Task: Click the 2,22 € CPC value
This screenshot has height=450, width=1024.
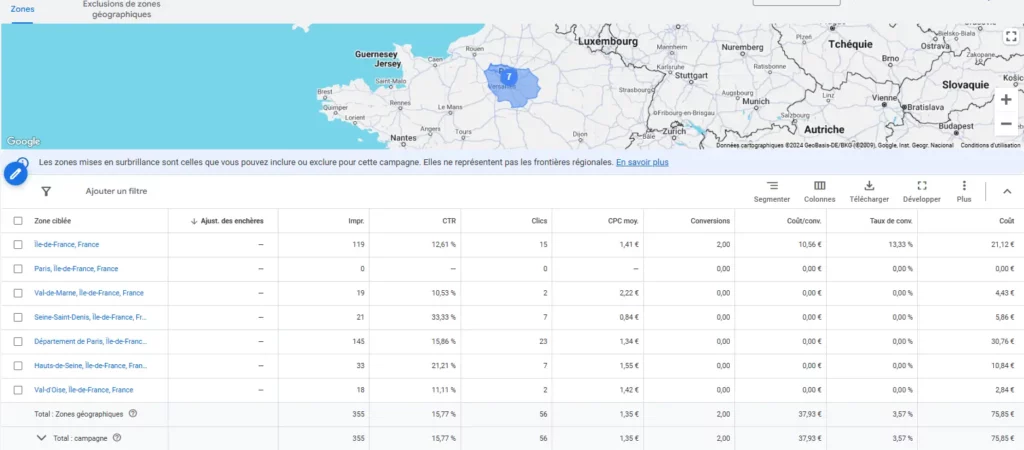Action: 628,293
